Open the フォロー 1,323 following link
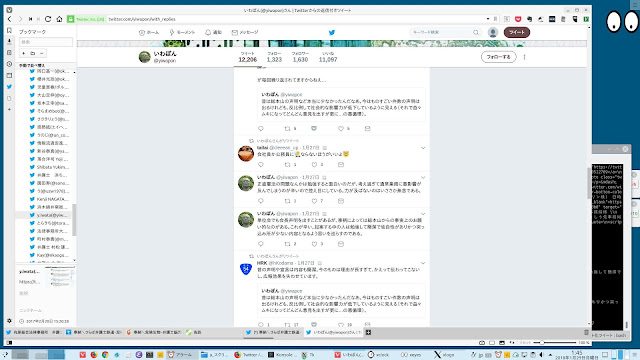The height and width of the screenshot is (360, 640). 274,57
